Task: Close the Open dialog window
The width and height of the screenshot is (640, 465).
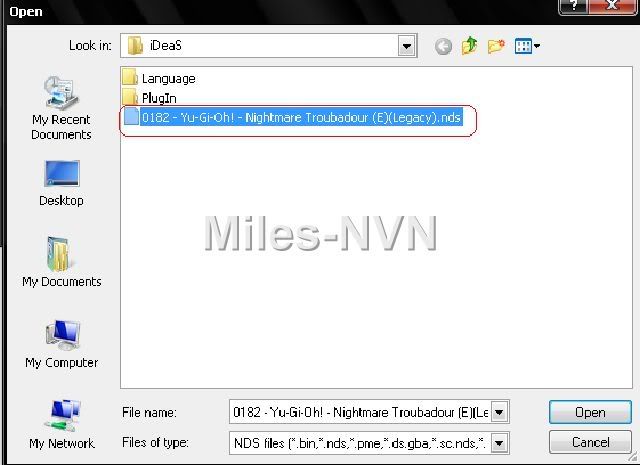Action: [612, 6]
